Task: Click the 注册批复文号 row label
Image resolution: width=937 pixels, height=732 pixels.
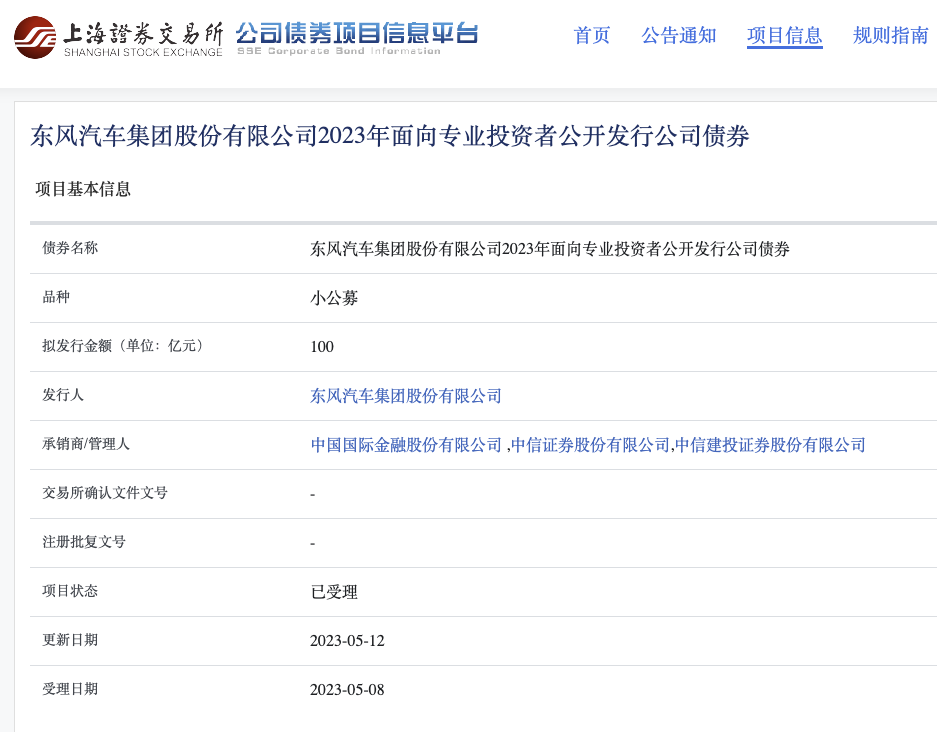Action: click(84, 542)
